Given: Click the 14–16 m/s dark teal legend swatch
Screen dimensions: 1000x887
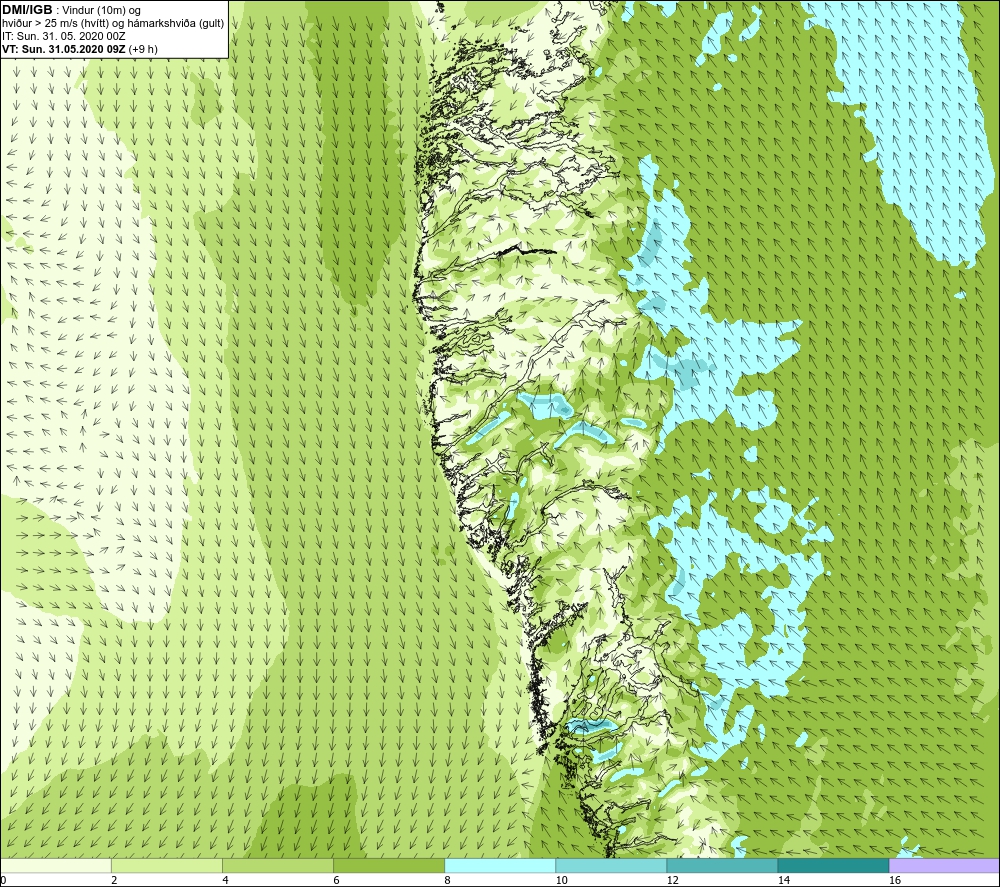Looking at the screenshot, I should click(832, 865).
